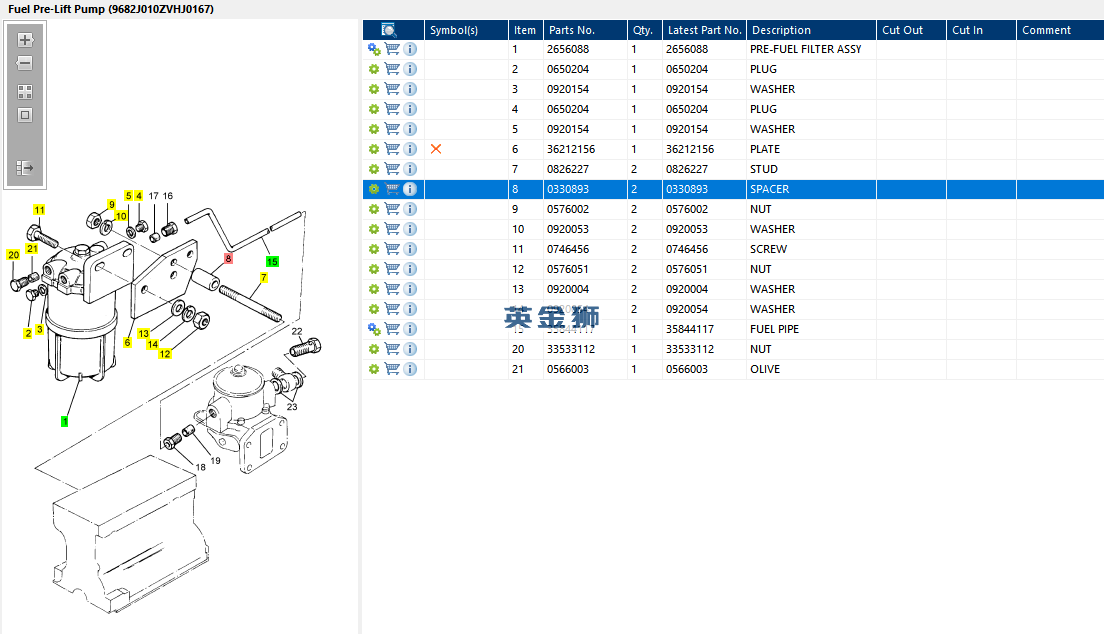
Task: Click gear icon for FUEL PIPE row
Action: [x=374, y=329]
